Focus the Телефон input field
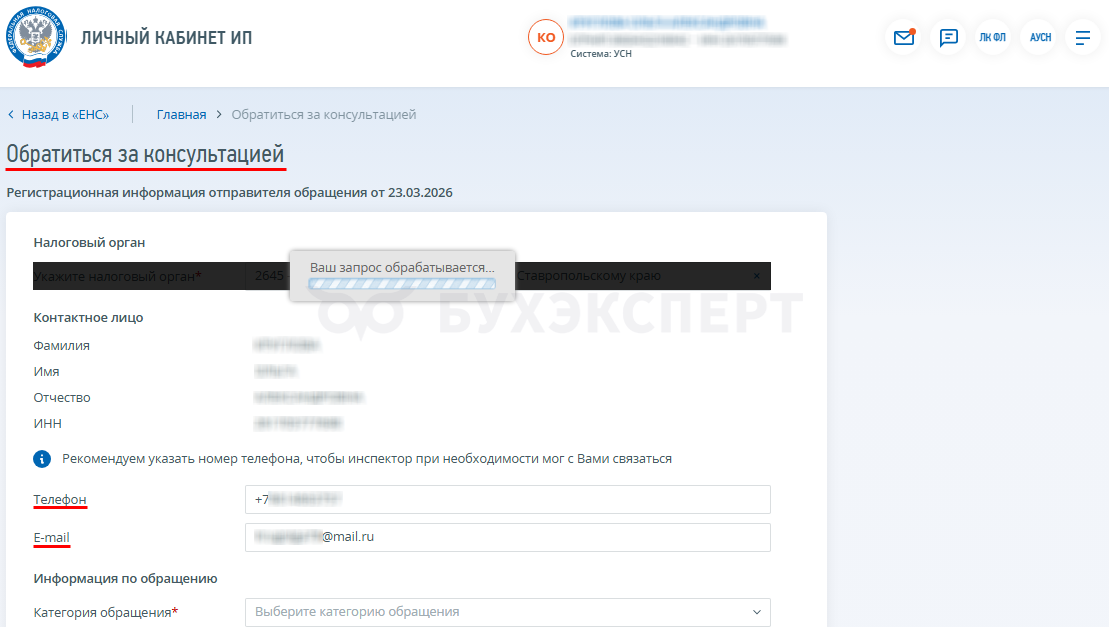This screenshot has width=1109, height=629. (x=508, y=500)
